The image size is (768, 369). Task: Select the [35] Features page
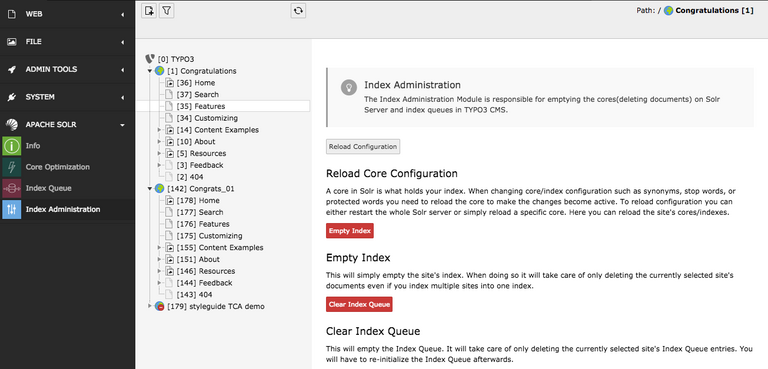[201, 106]
